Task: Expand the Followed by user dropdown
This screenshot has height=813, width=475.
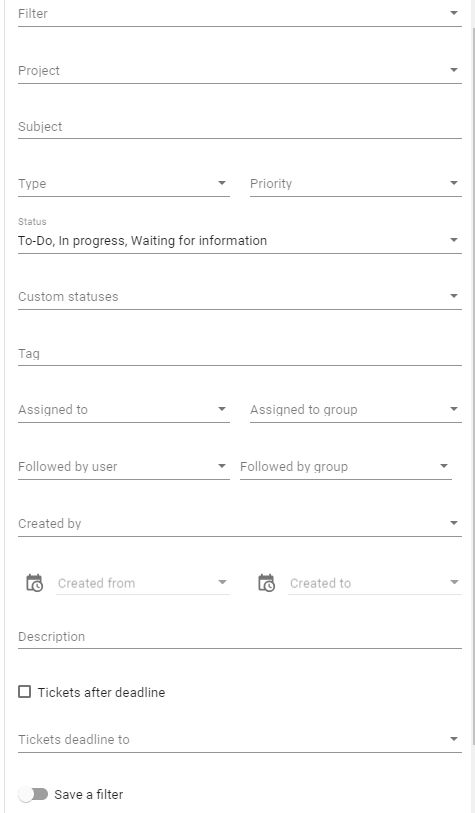Action: (123, 467)
